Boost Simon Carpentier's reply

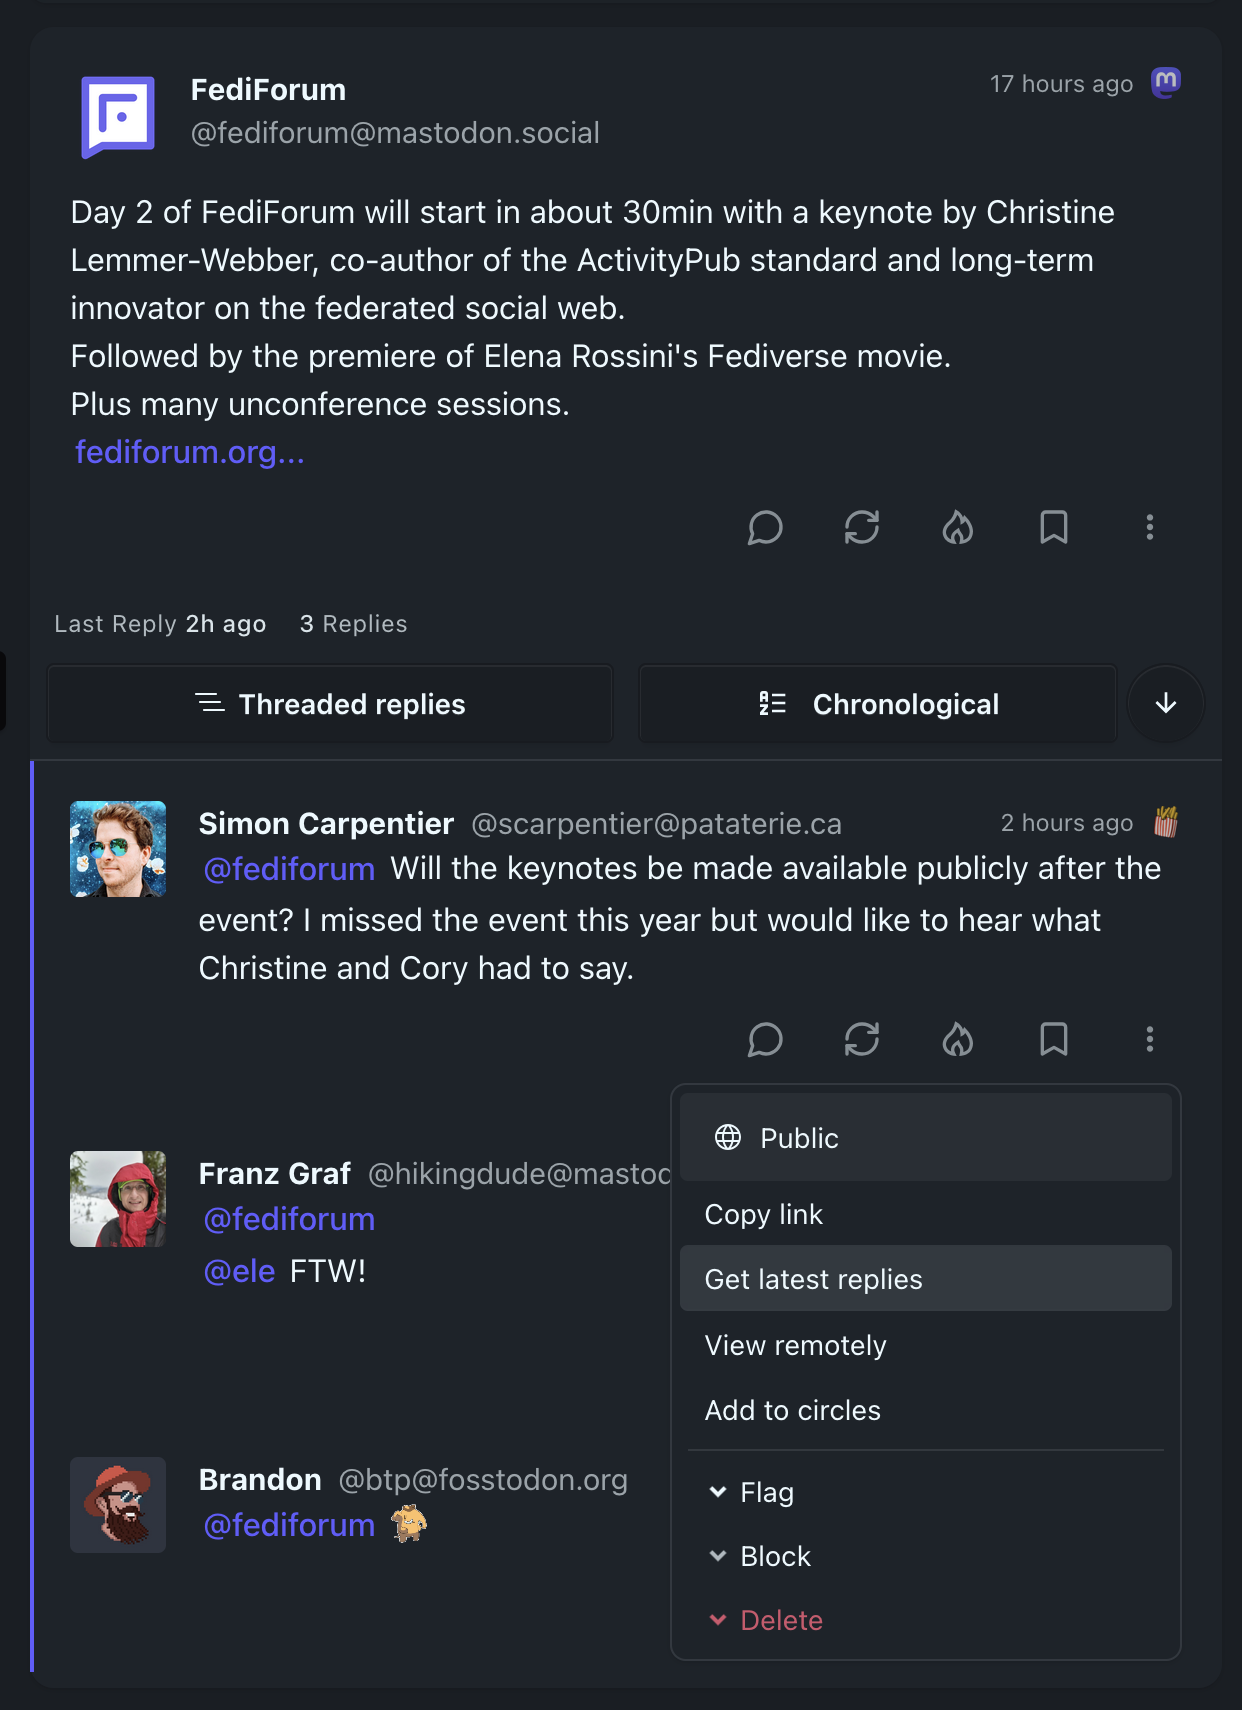[861, 1039]
